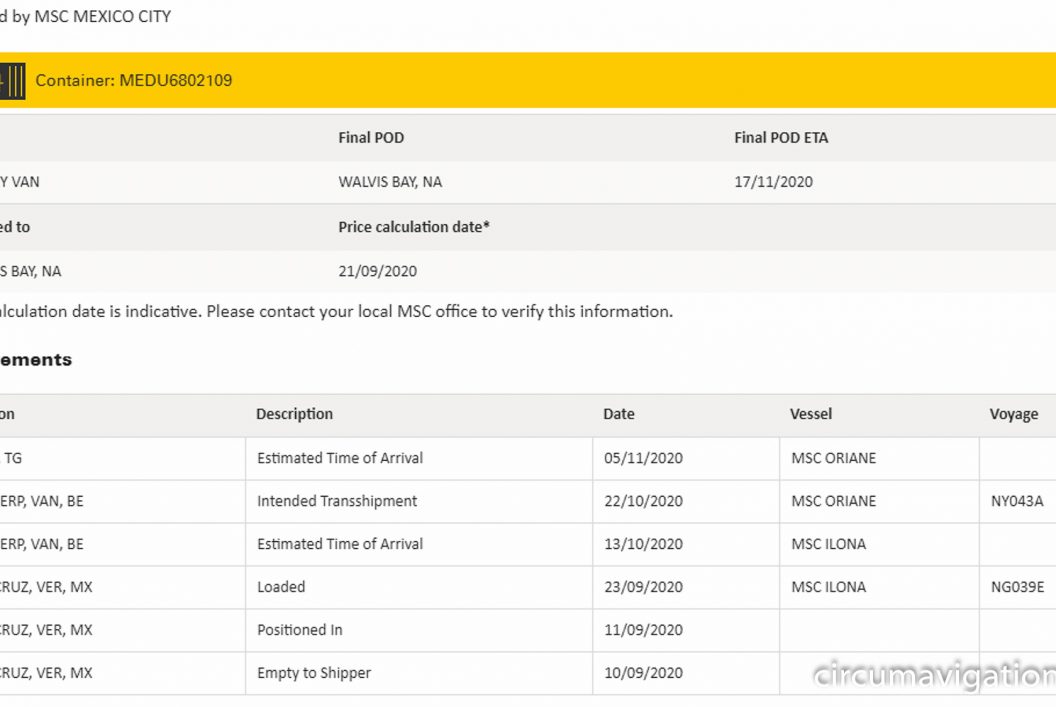Select the Intended Transshipment description

337,502
